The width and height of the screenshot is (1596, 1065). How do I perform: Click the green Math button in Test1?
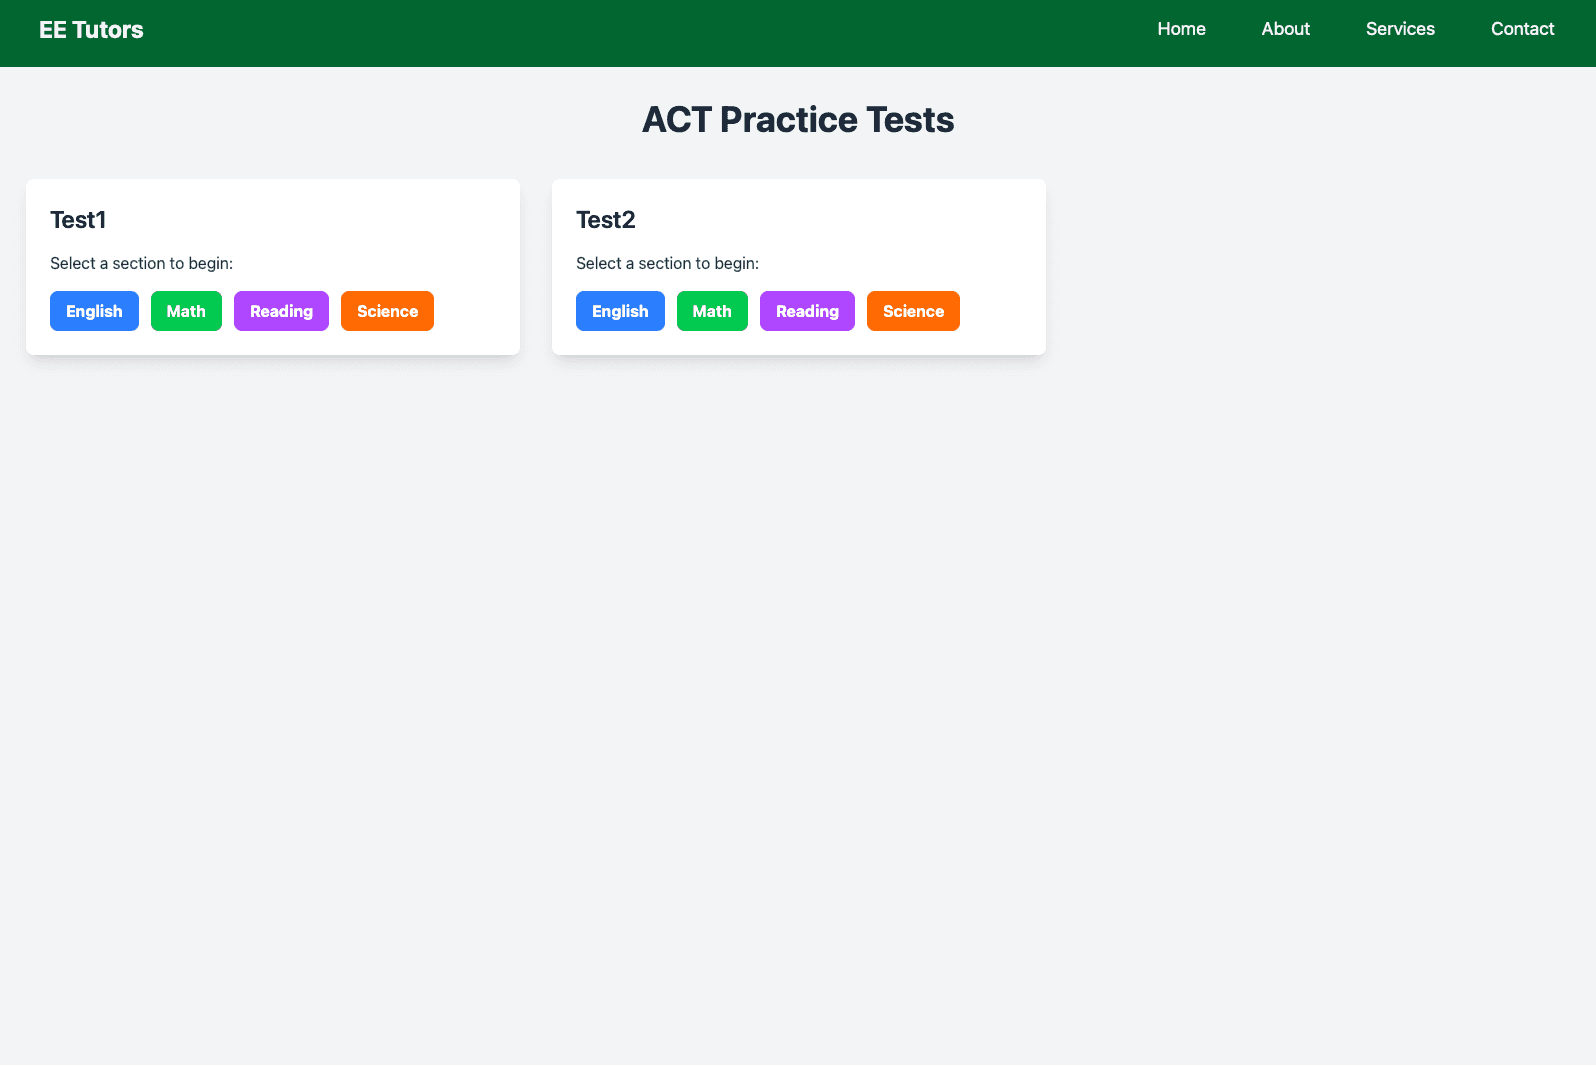(x=186, y=311)
